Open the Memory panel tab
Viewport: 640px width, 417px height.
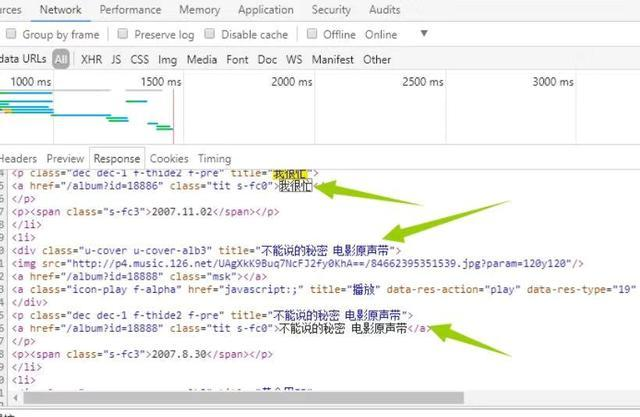(x=199, y=9)
